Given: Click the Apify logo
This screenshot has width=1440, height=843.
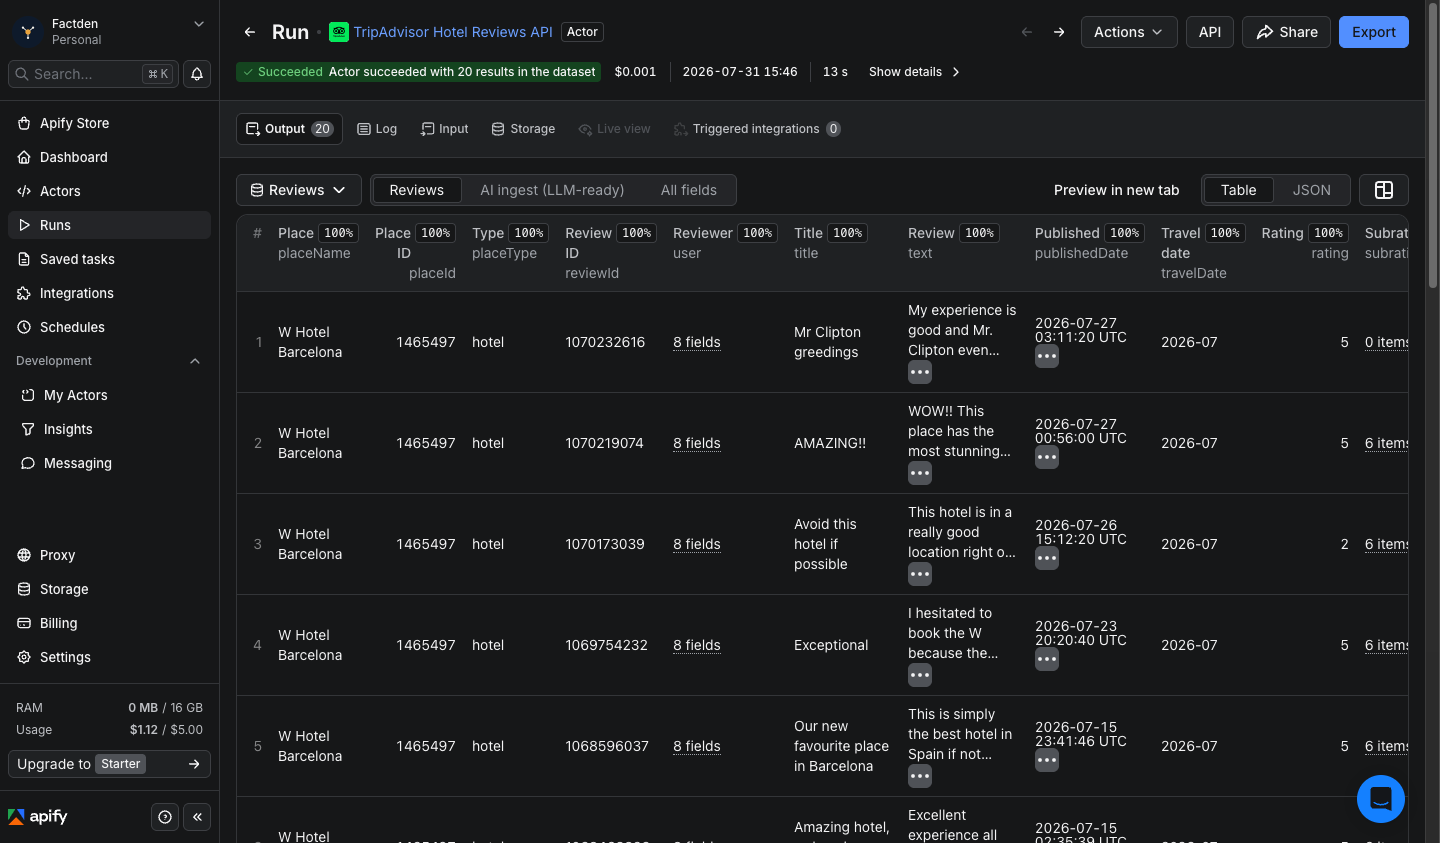Looking at the screenshot, I should (38, 817).
